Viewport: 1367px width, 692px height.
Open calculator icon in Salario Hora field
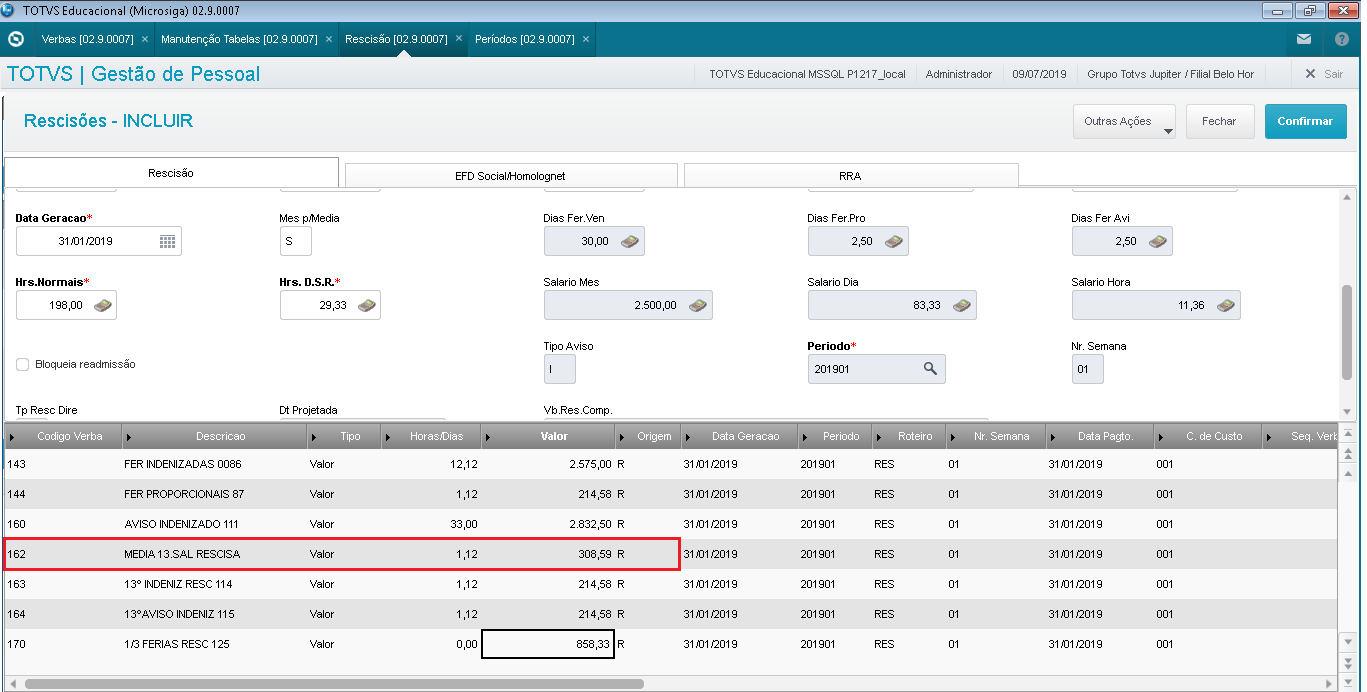coord(1226,305)
